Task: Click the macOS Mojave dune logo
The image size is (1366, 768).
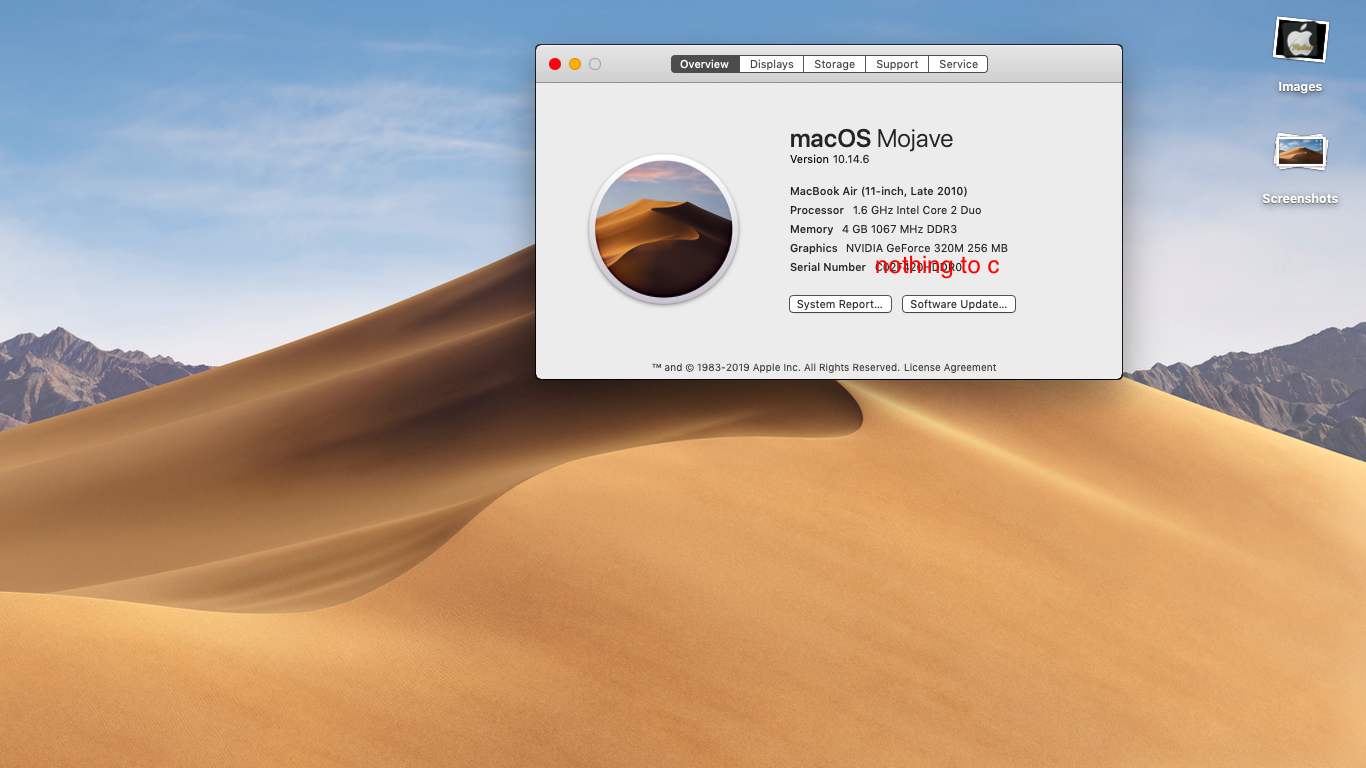Action: point(664,229)
